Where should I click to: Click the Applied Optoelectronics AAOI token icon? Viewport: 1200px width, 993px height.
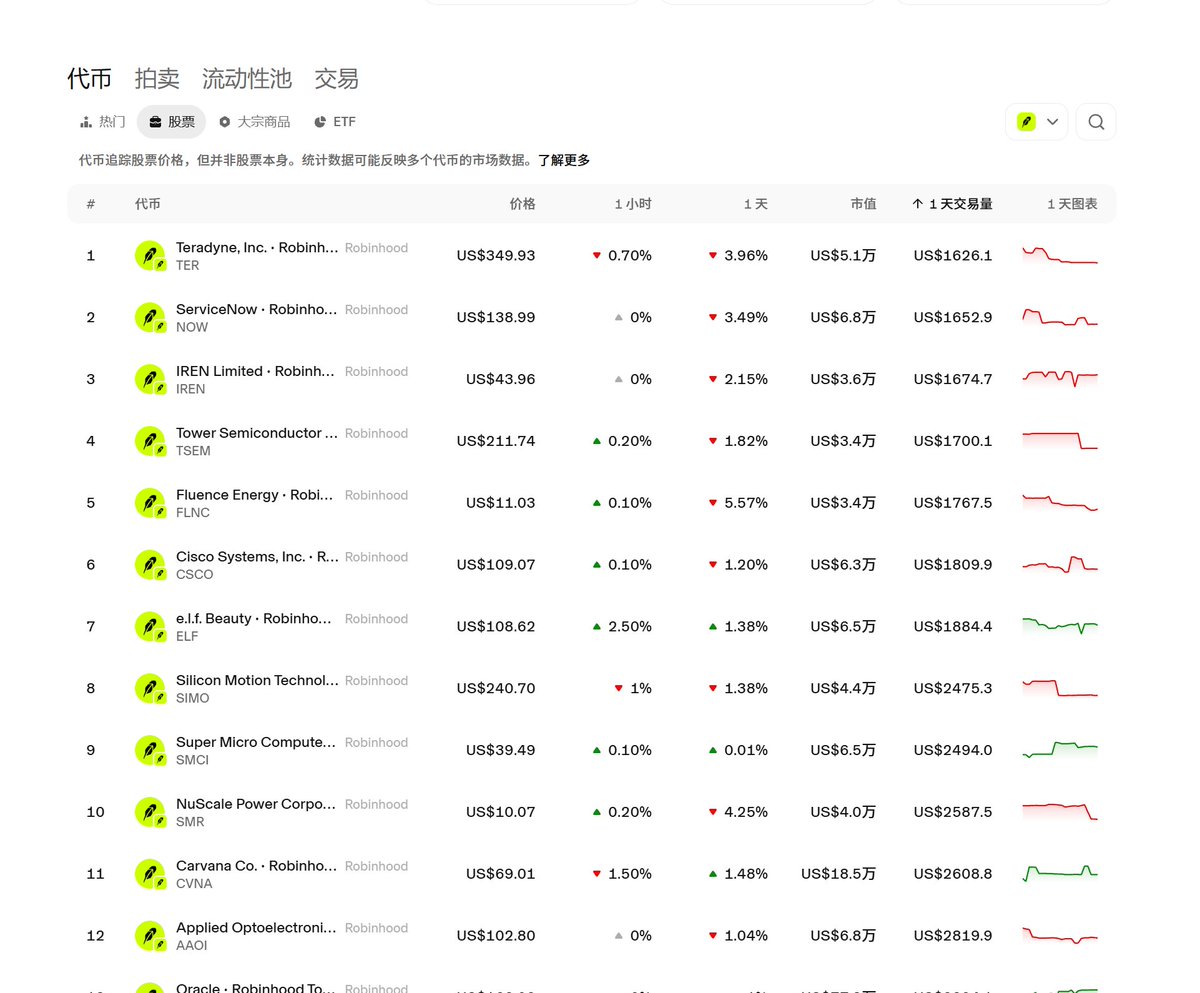(150, 936)
